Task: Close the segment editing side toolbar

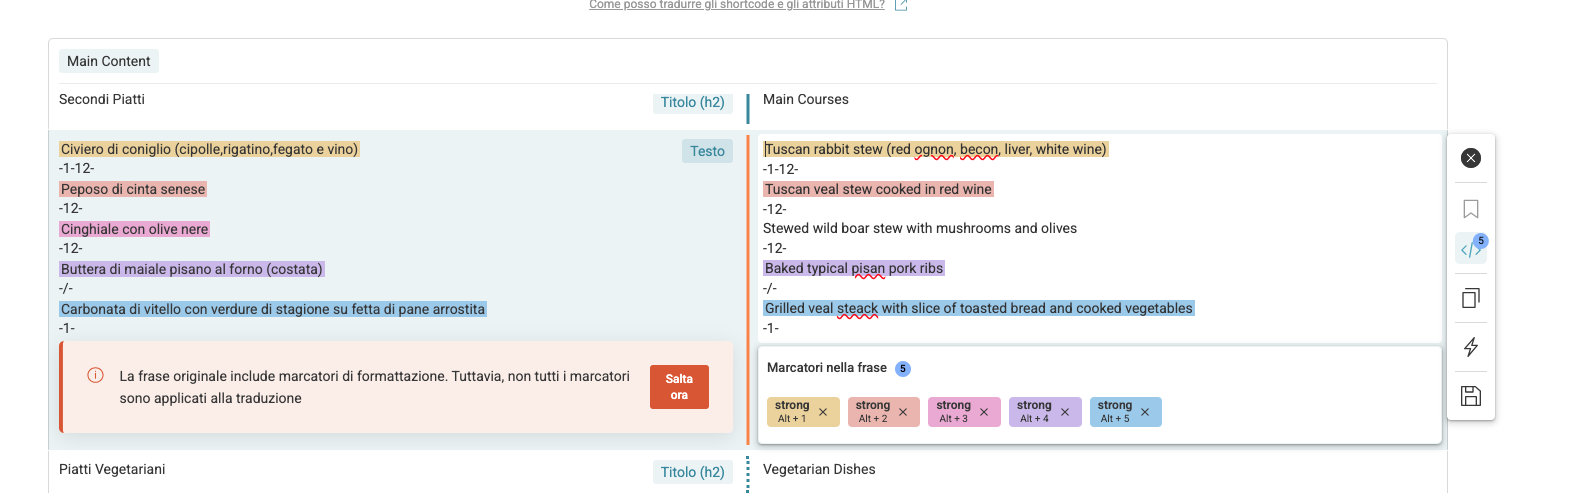Action: point(1470,158)
